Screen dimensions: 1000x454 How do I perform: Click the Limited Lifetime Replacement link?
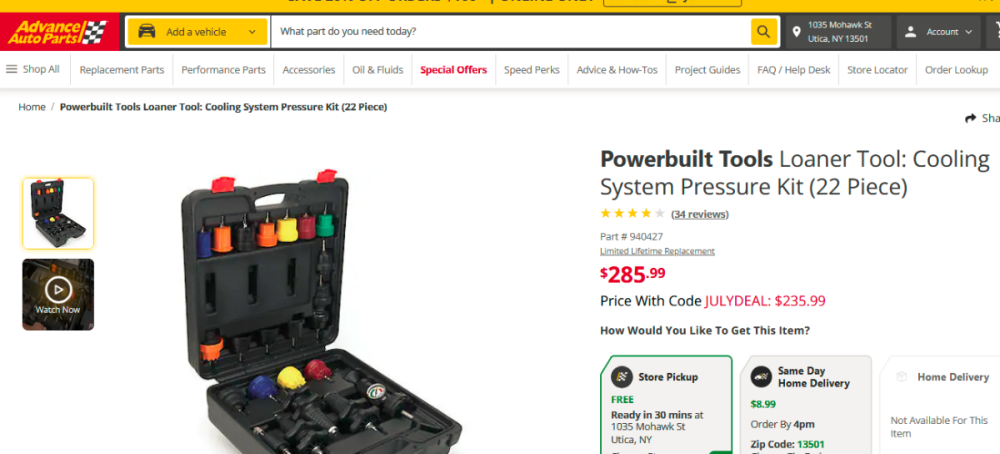point(657,251)
